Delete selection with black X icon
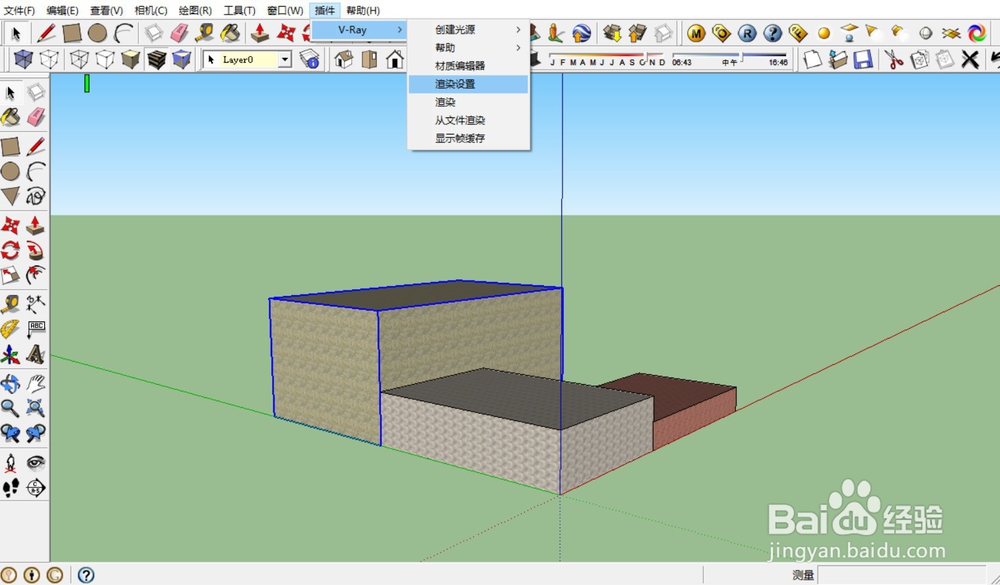The height and width of the screenshot is (585, 1000). (970, 59)
